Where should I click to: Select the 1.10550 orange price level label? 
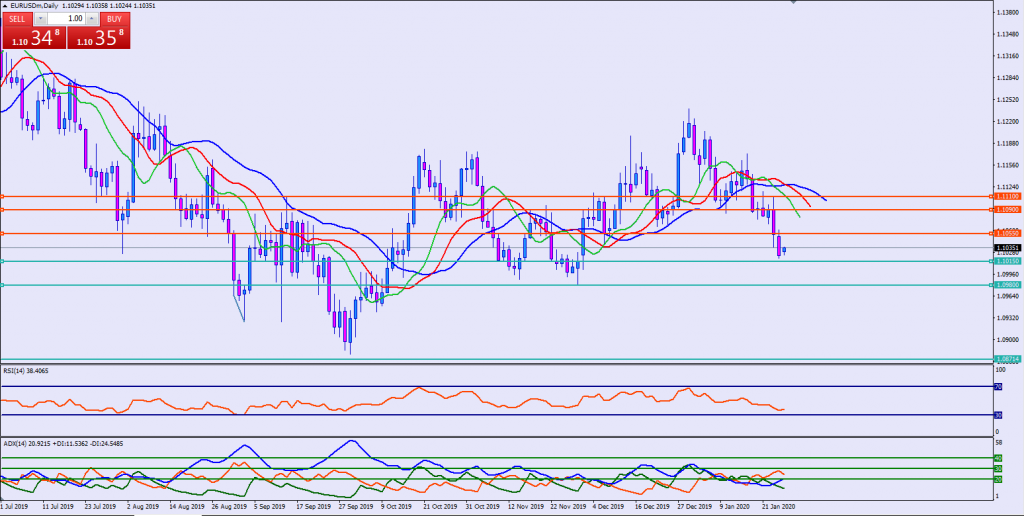[1007, 233]
